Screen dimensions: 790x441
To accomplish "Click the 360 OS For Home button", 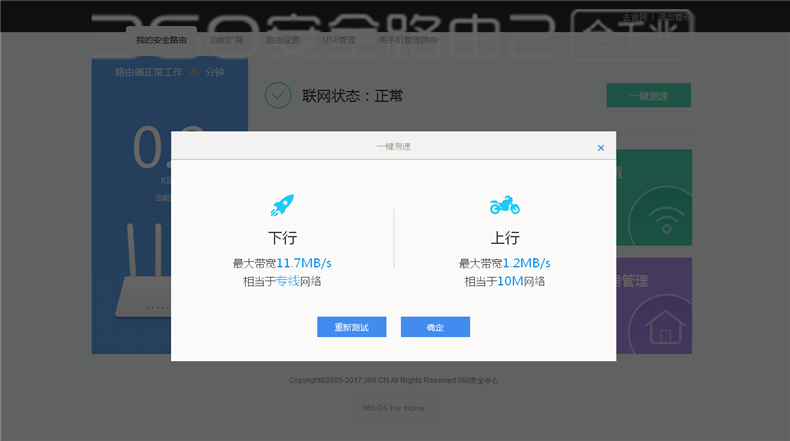I will coord(393,408).
